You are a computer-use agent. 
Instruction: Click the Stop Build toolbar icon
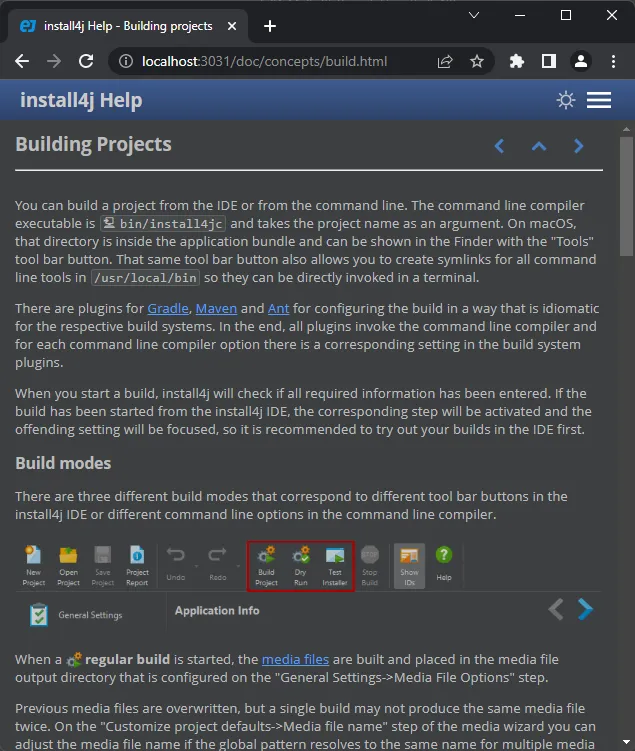[370, 566]
